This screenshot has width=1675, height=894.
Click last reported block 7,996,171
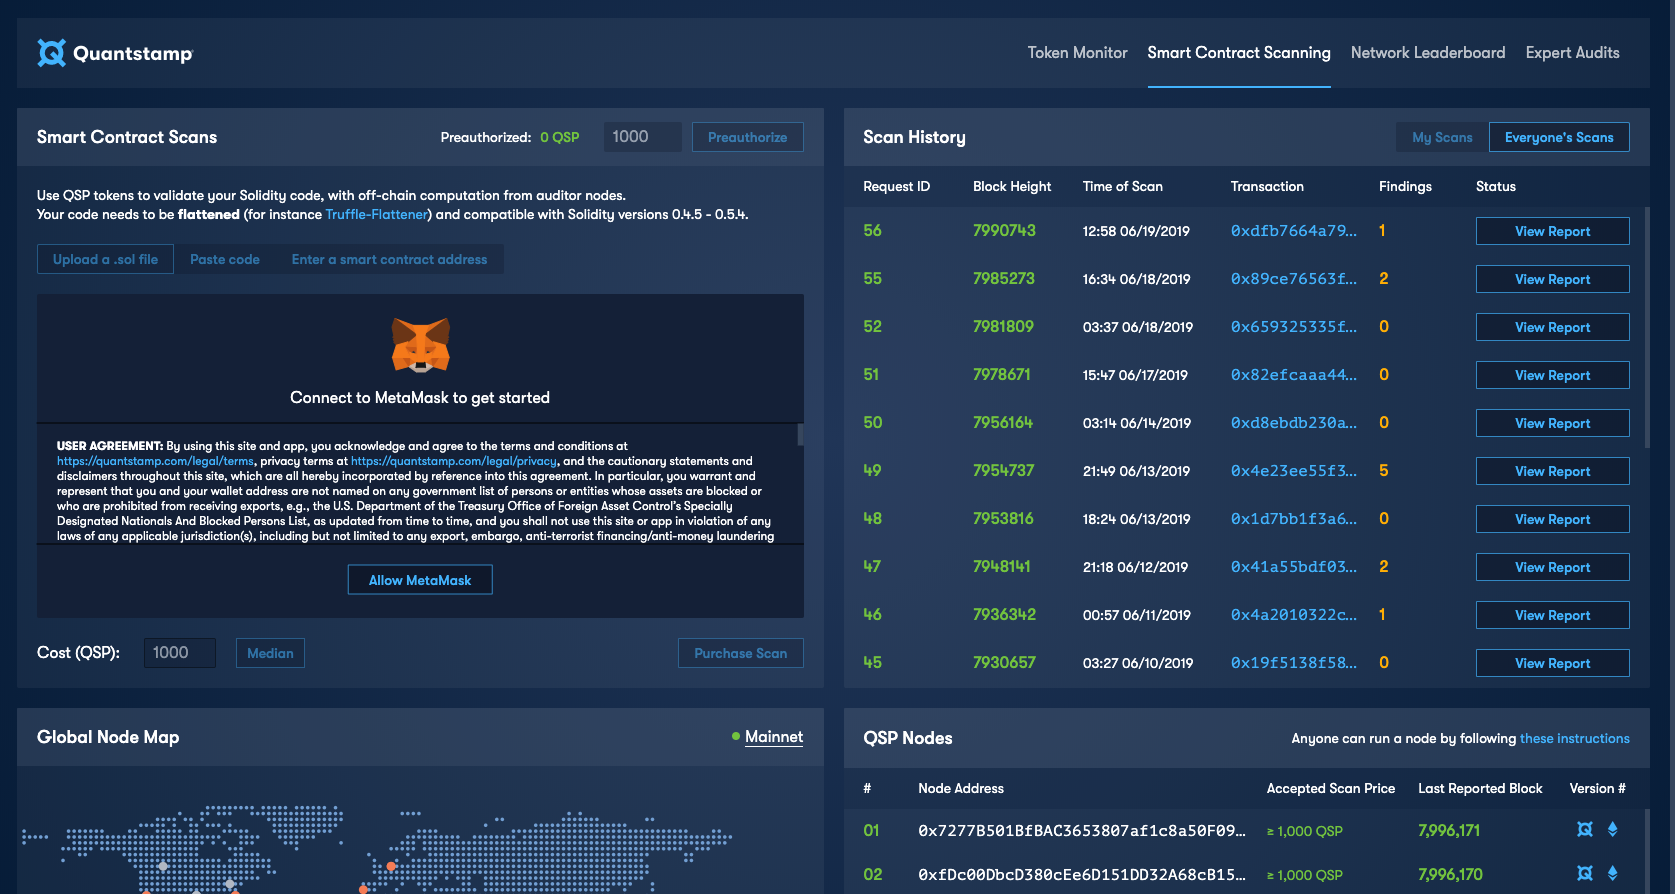(1449, 831)
